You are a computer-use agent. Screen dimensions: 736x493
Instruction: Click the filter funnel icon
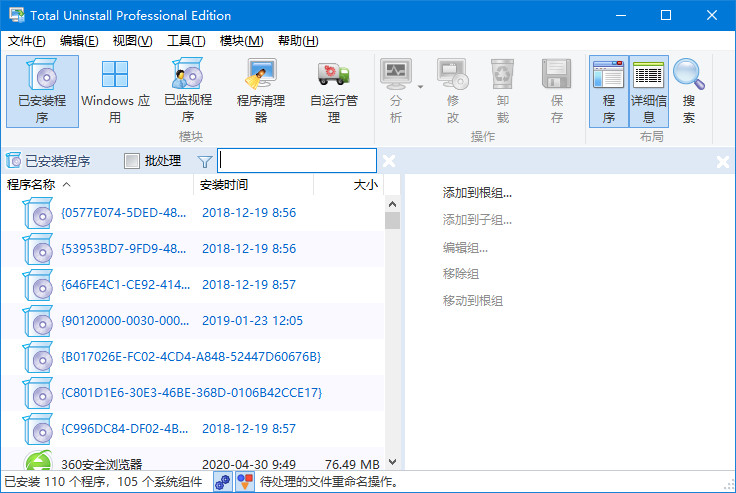pyautogui.click(x=205, y=162)
